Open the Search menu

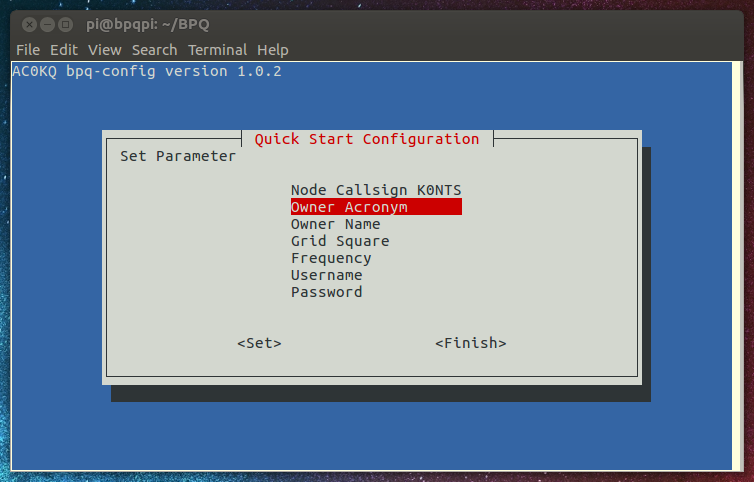point(154,50)
